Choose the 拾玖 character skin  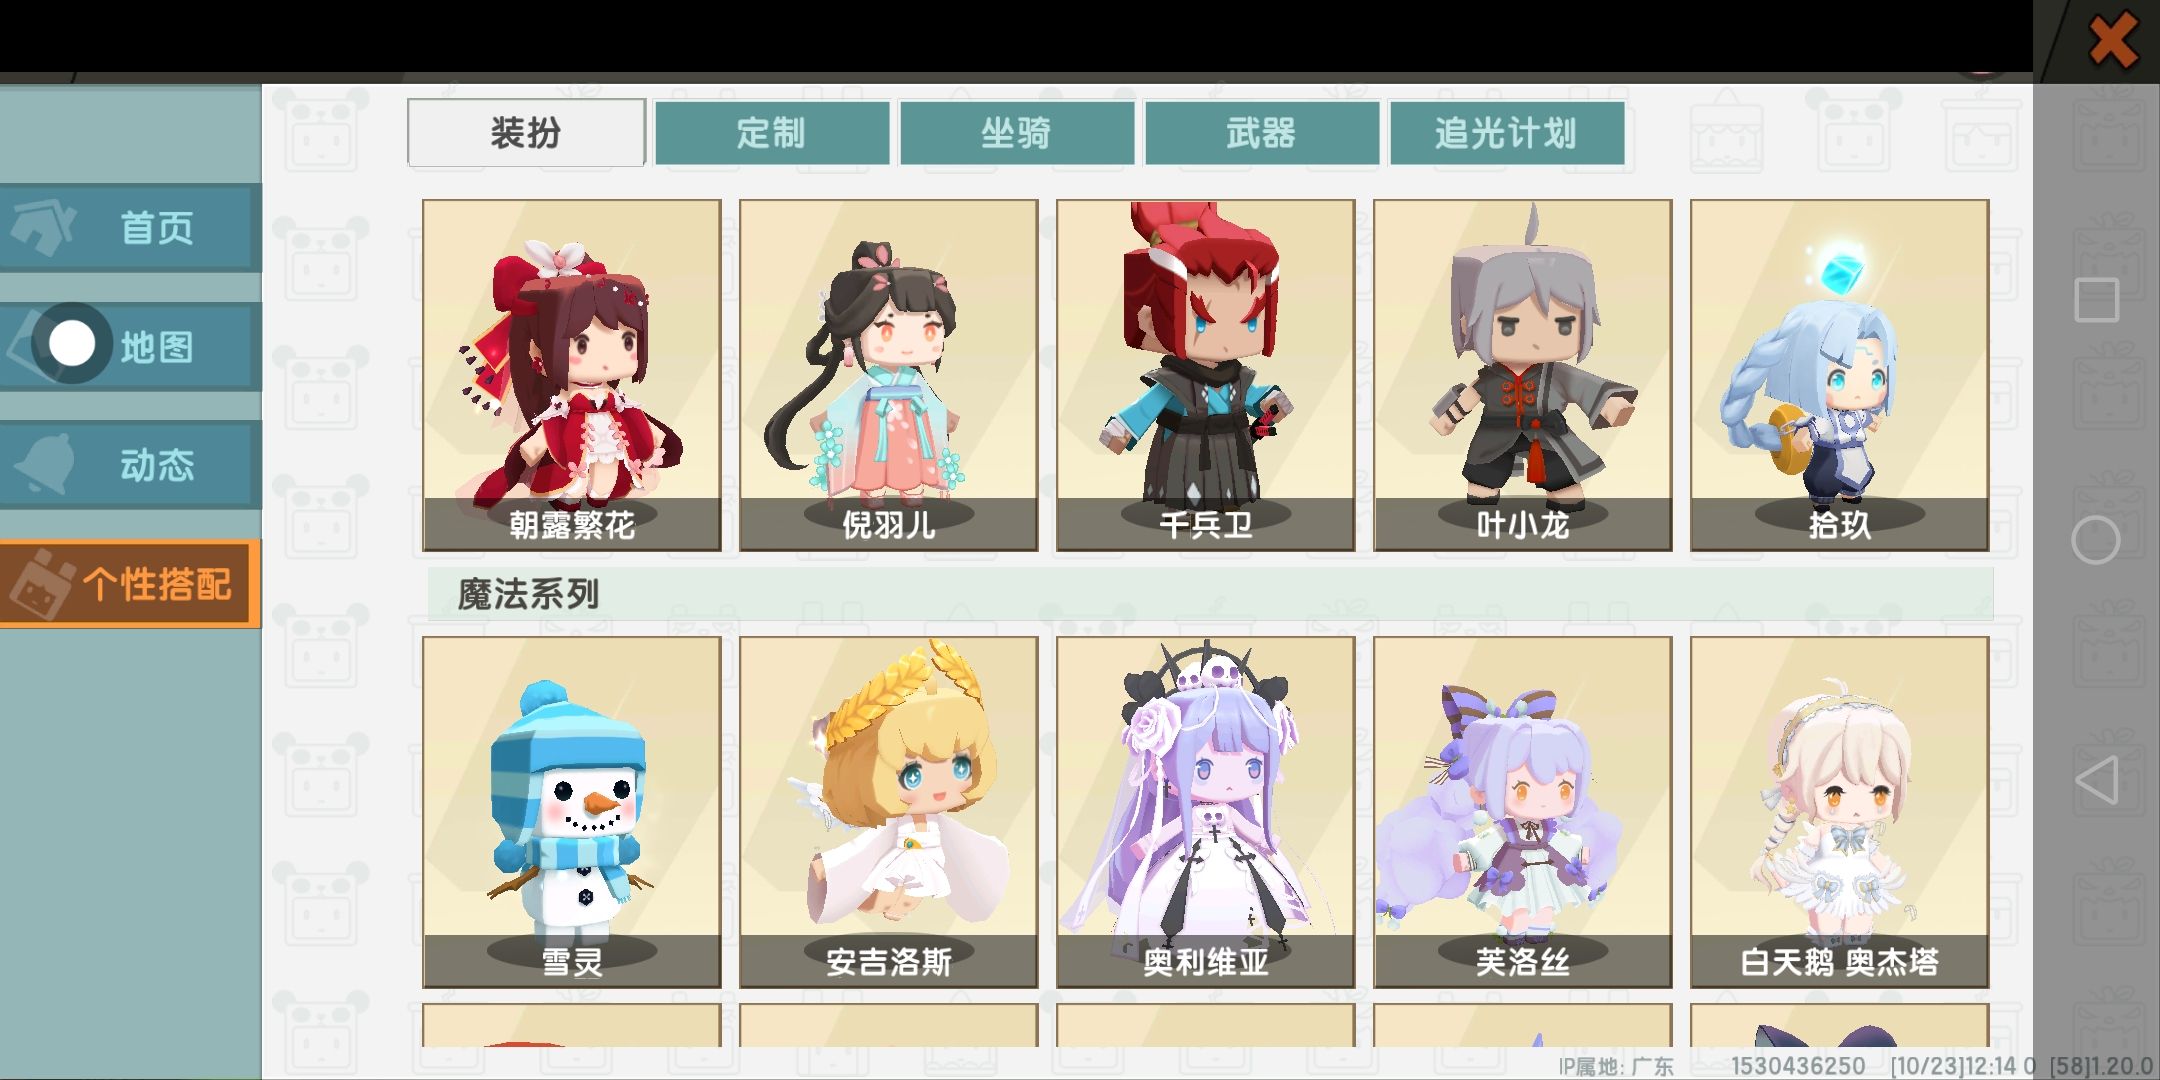[1840, 375]
